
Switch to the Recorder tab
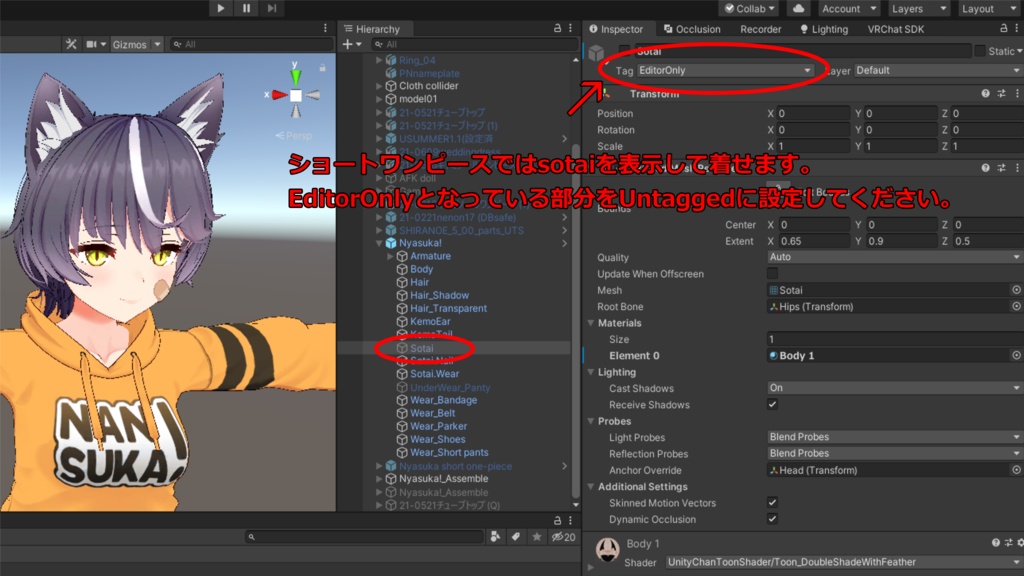760,29
